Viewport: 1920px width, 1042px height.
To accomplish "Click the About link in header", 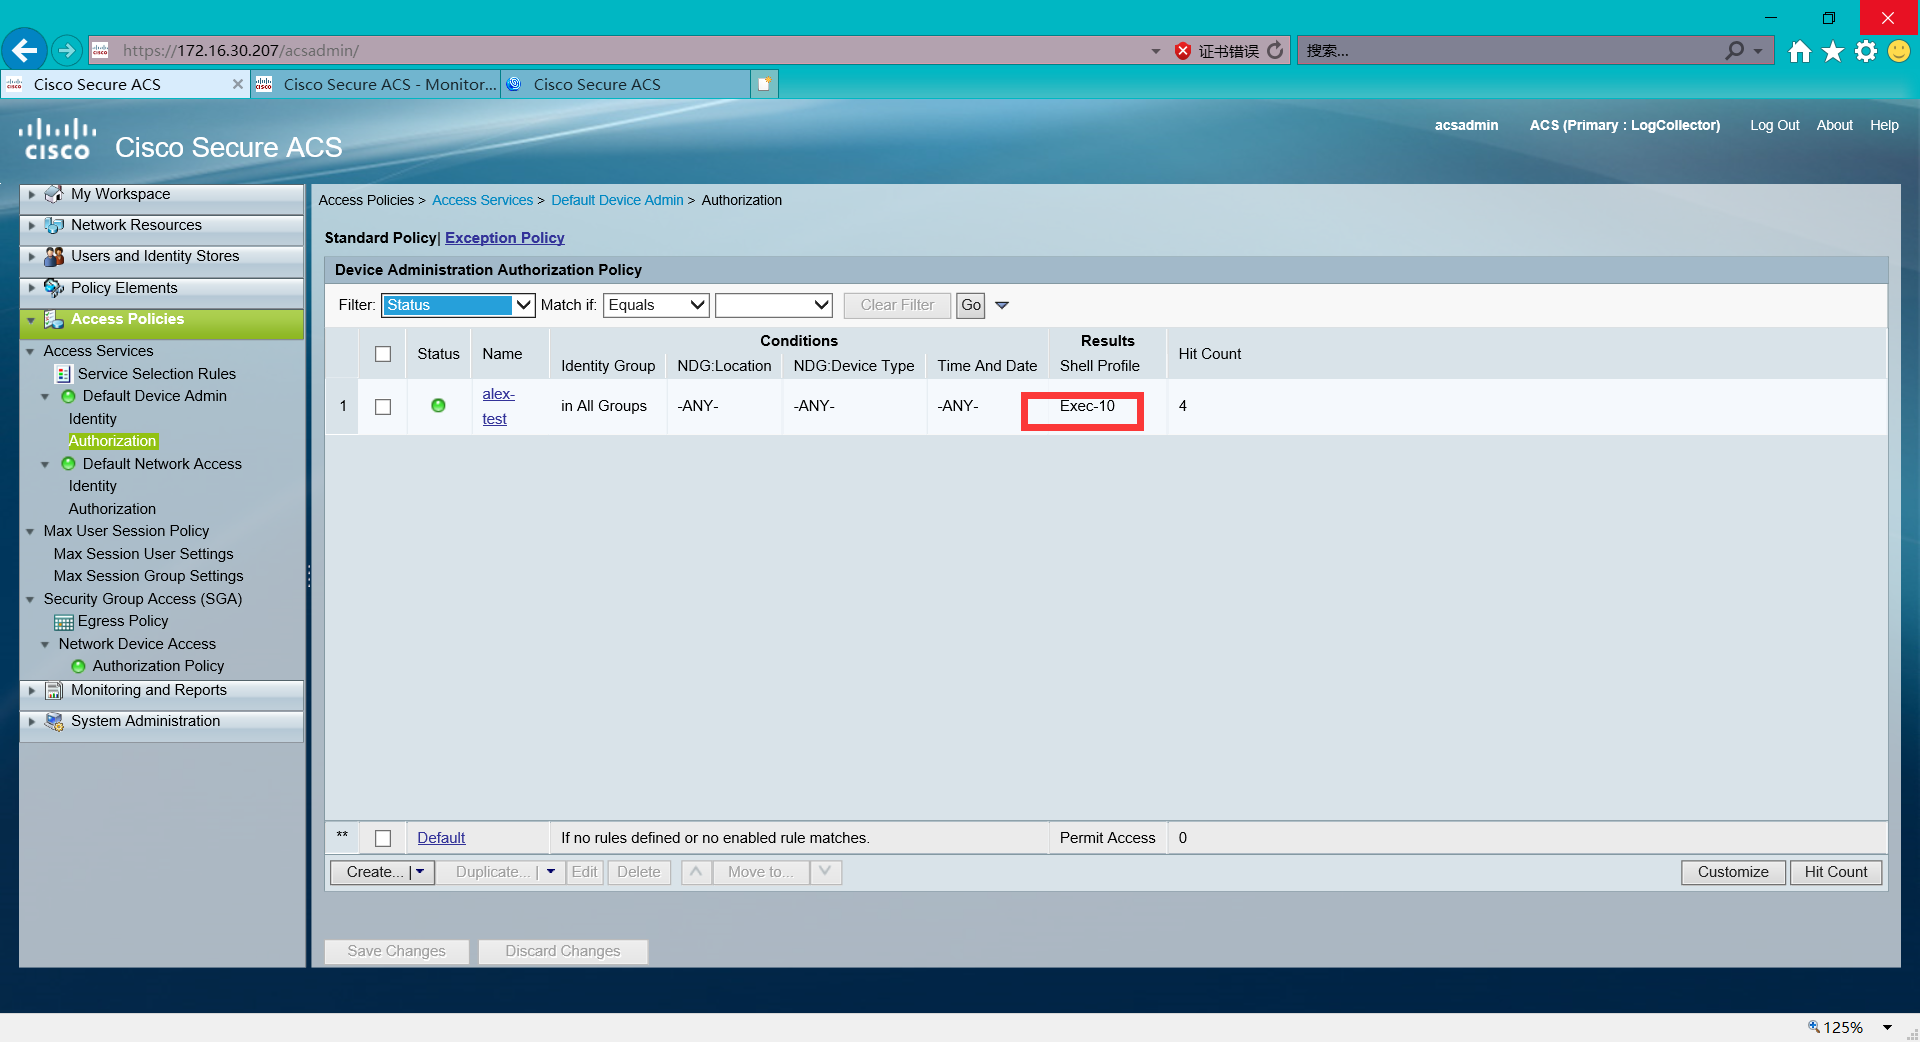I will pos(1834,125).
